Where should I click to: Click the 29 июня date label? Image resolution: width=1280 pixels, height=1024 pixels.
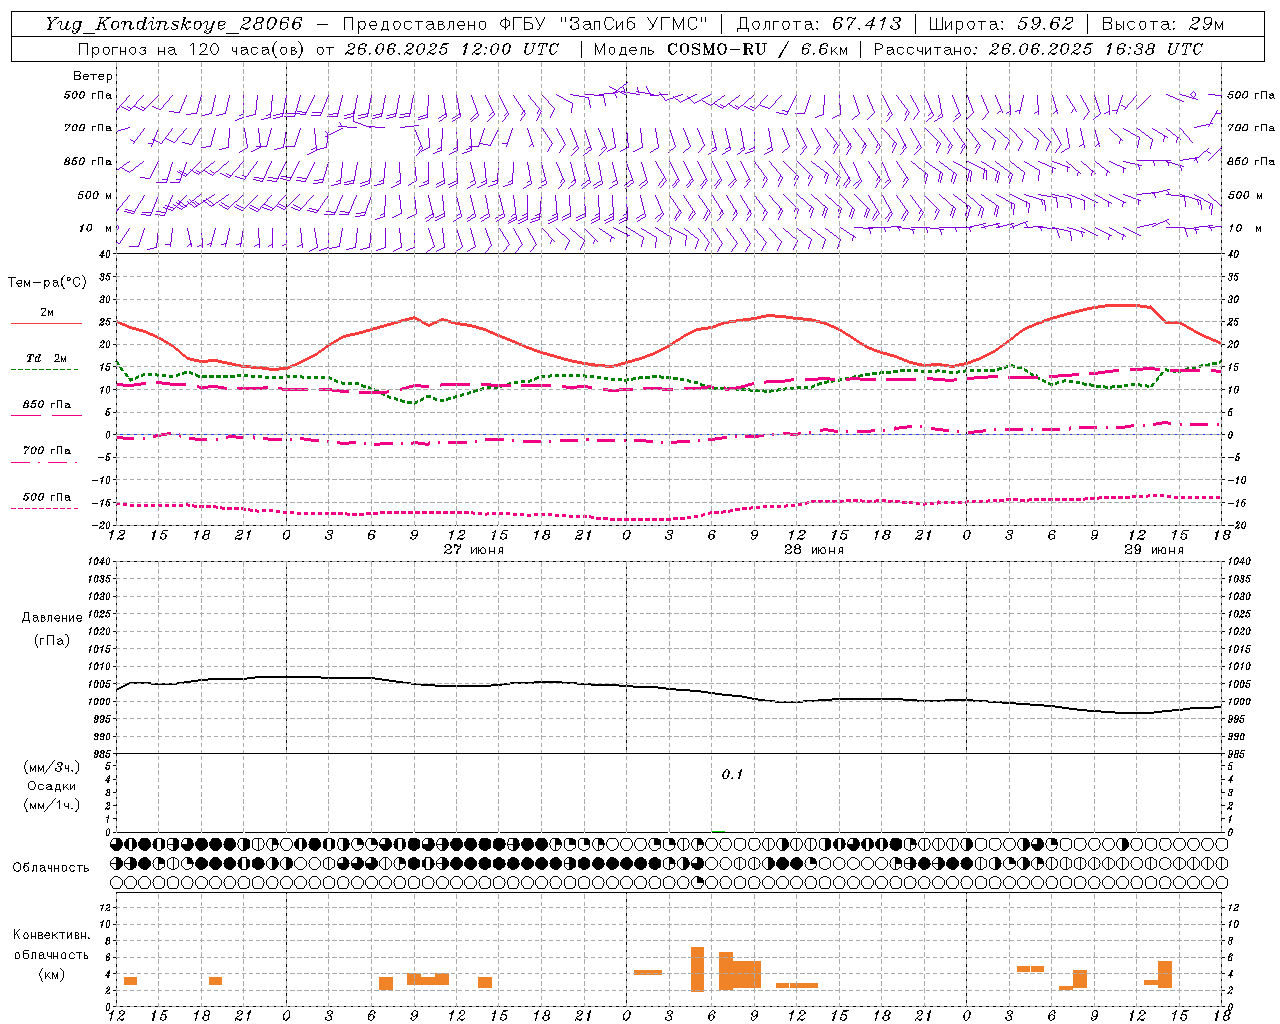click(1153, 550)
